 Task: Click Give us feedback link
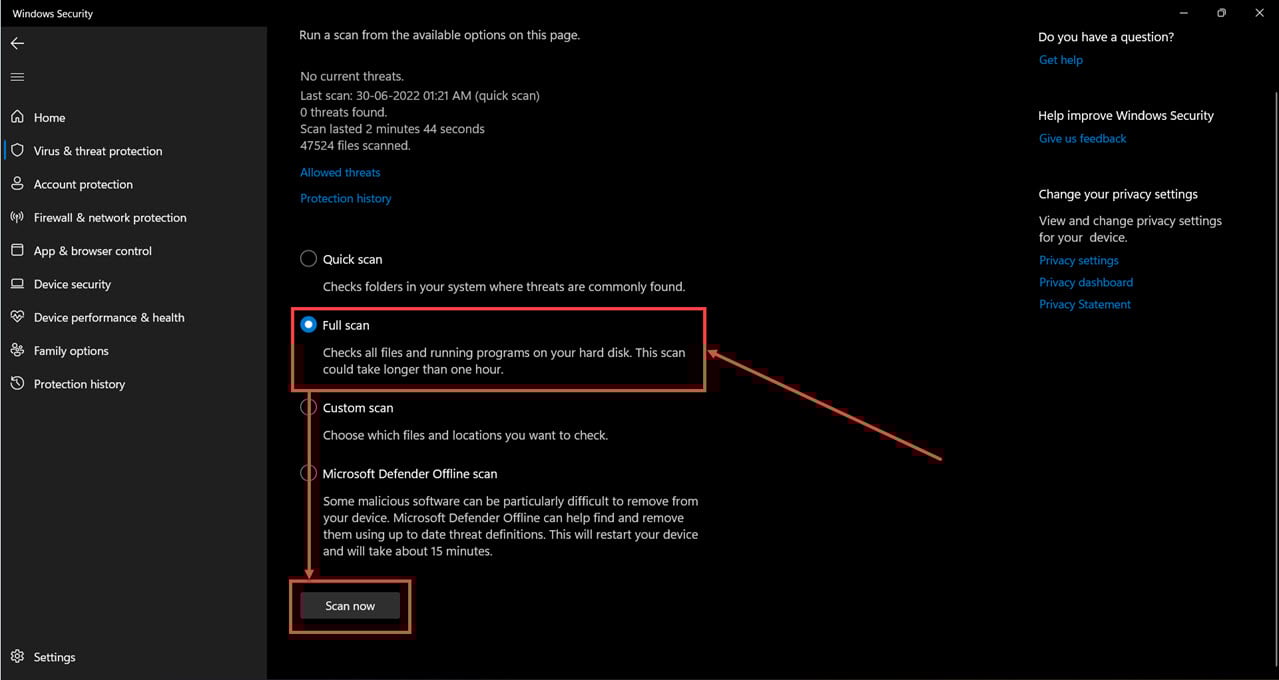point(1082,138)
